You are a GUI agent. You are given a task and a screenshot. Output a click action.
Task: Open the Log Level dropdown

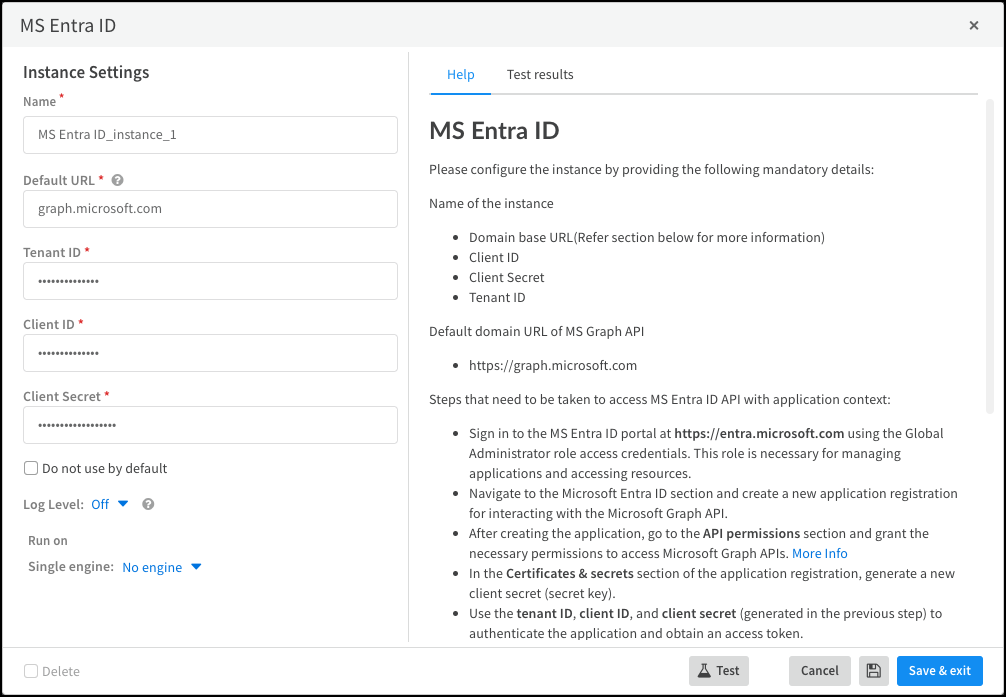110,504
